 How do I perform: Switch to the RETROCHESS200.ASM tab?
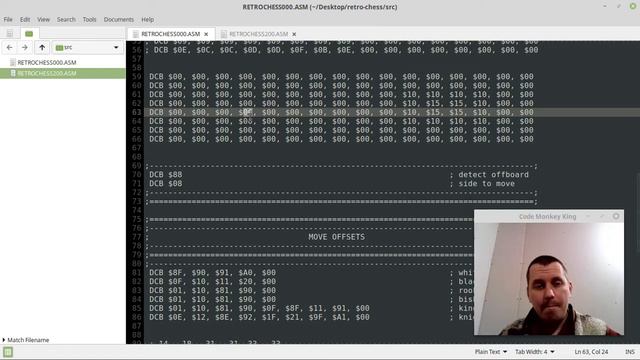258,34
